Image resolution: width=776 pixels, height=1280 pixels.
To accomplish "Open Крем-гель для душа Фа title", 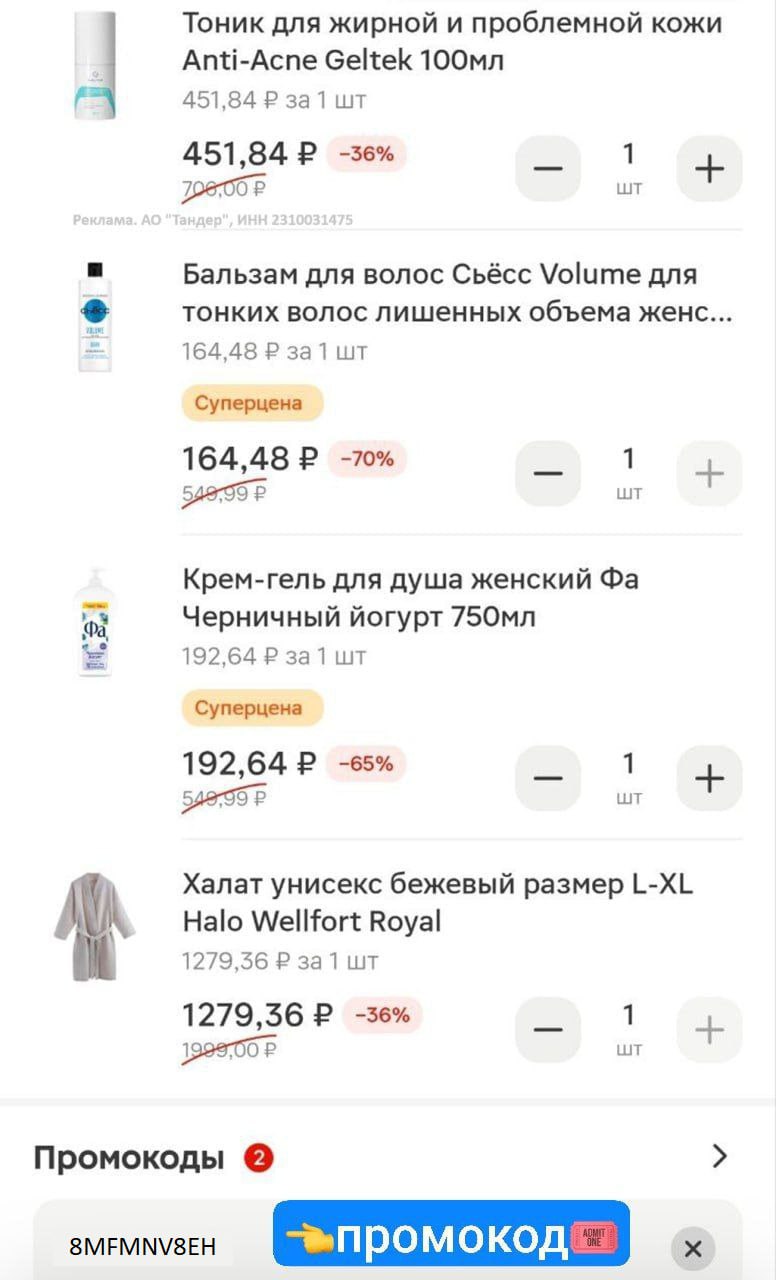I will [x=410, y=598].
